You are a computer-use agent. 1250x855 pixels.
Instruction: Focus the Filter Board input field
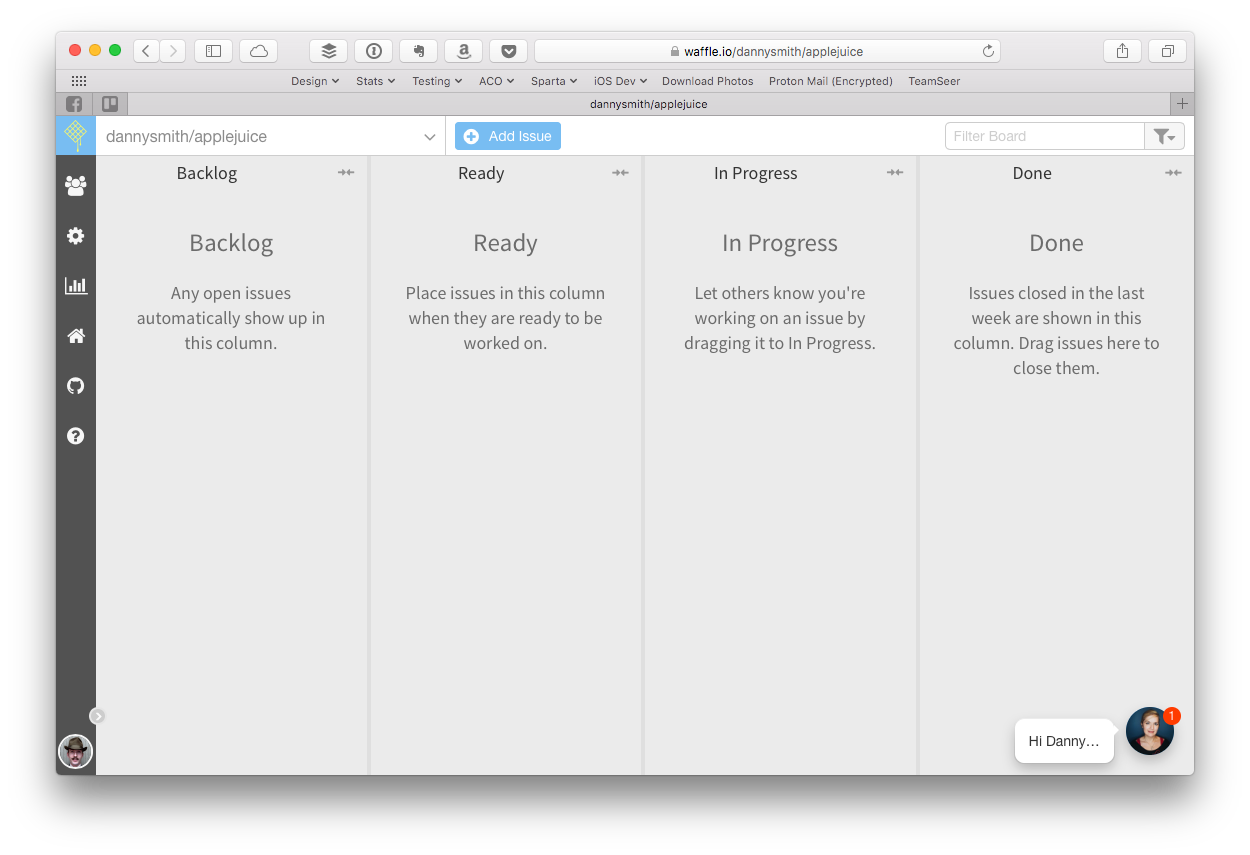coord(1044,136)
